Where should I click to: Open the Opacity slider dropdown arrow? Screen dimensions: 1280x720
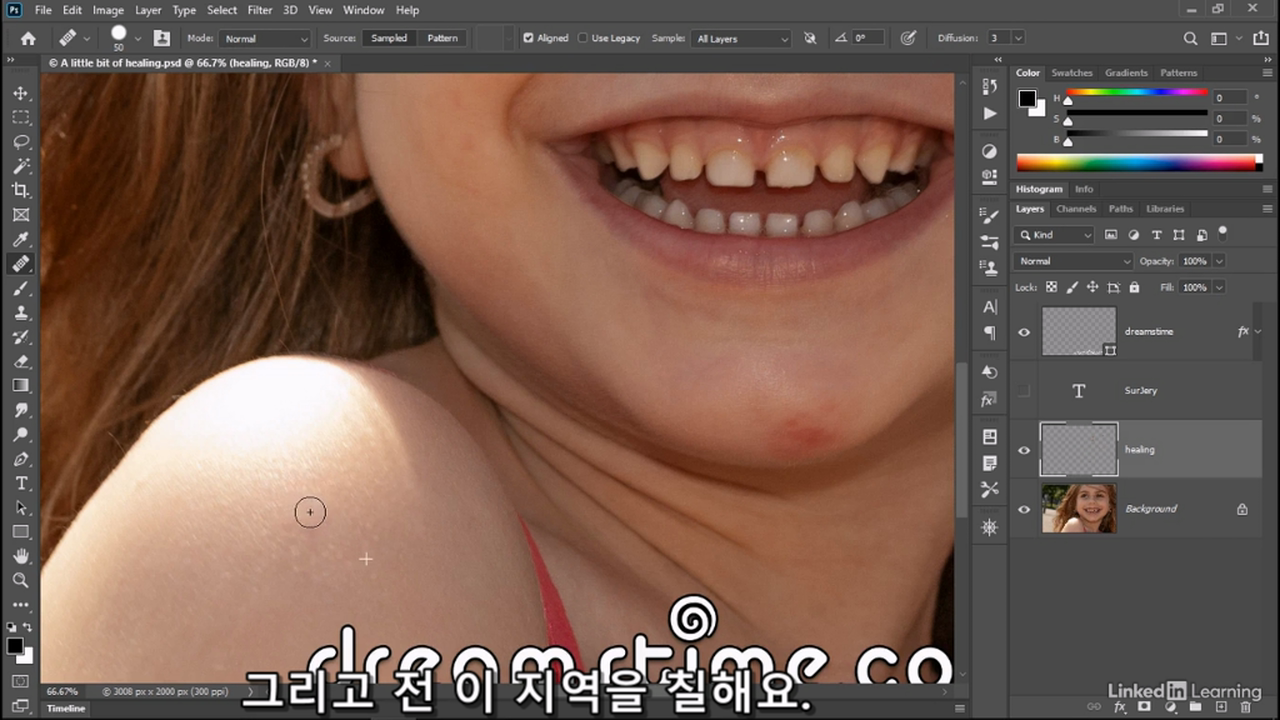[x=1219, y=261]
